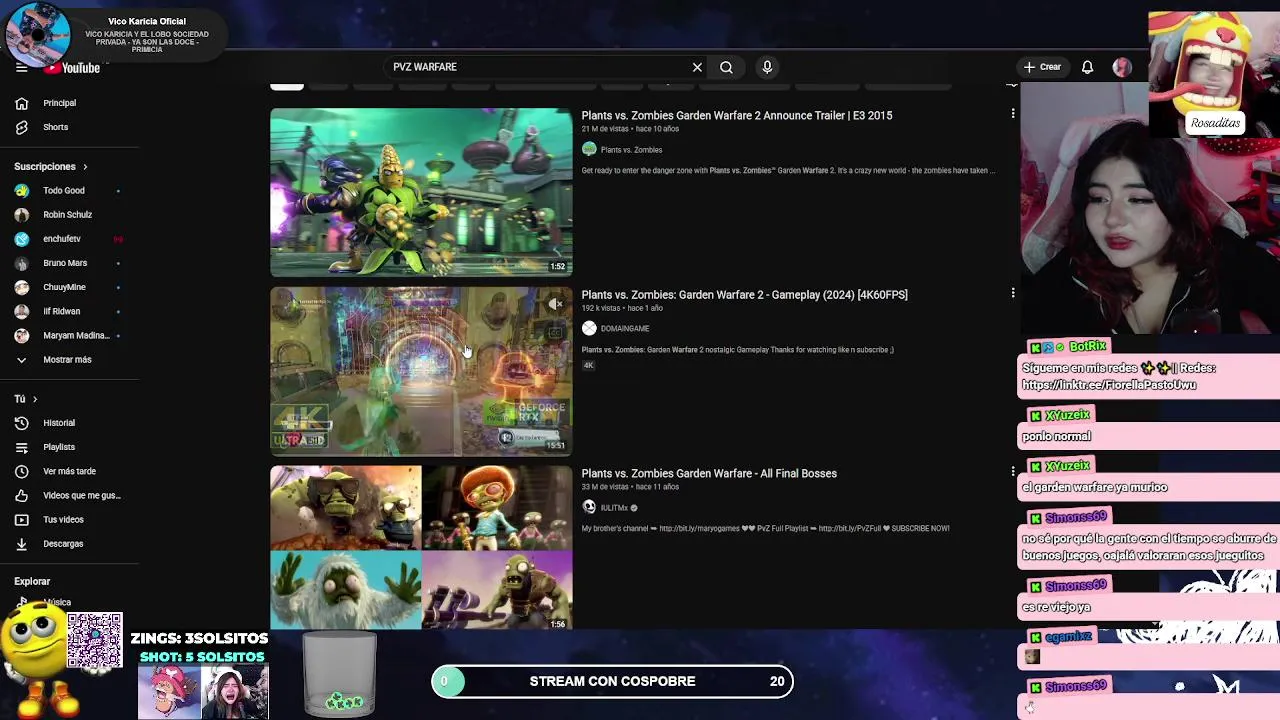Viewport: 1280px width, 720px height.
Task: Open the IULITMx channel link
Action: pyautogui.click(x=614, y=507)
